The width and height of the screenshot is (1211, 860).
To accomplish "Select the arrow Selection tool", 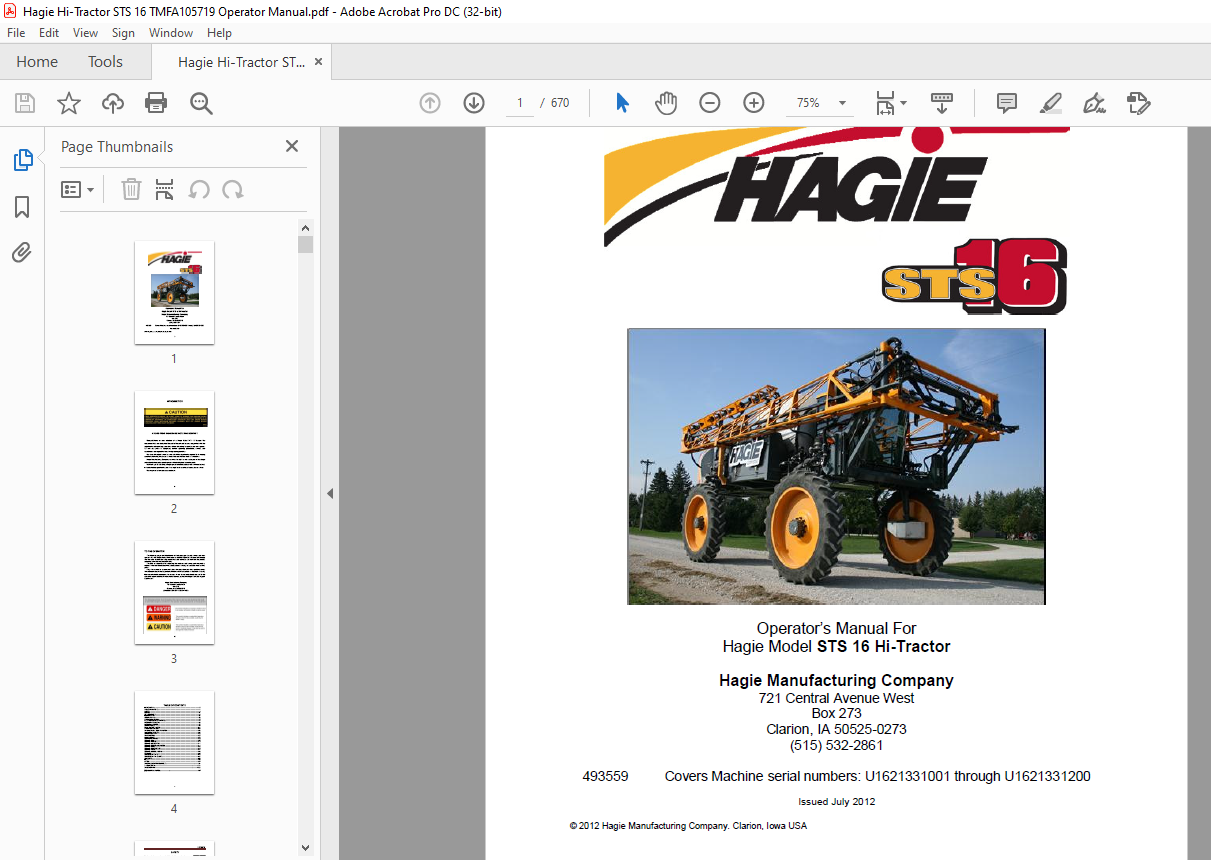I will (622, 103).
